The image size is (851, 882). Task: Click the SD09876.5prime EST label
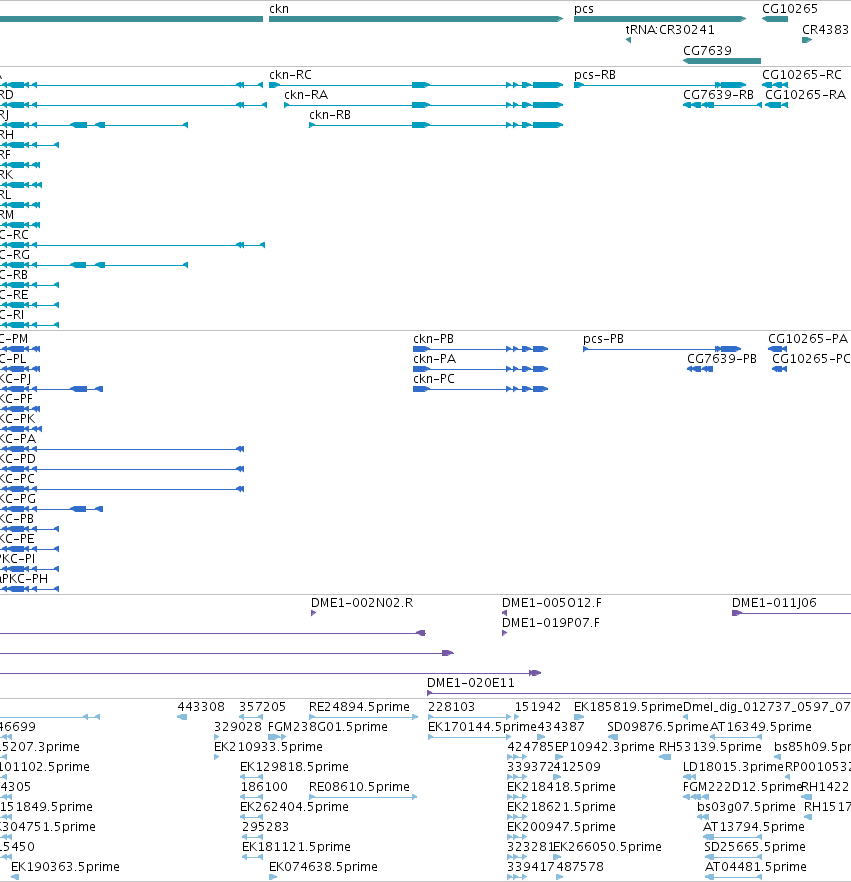658,727
